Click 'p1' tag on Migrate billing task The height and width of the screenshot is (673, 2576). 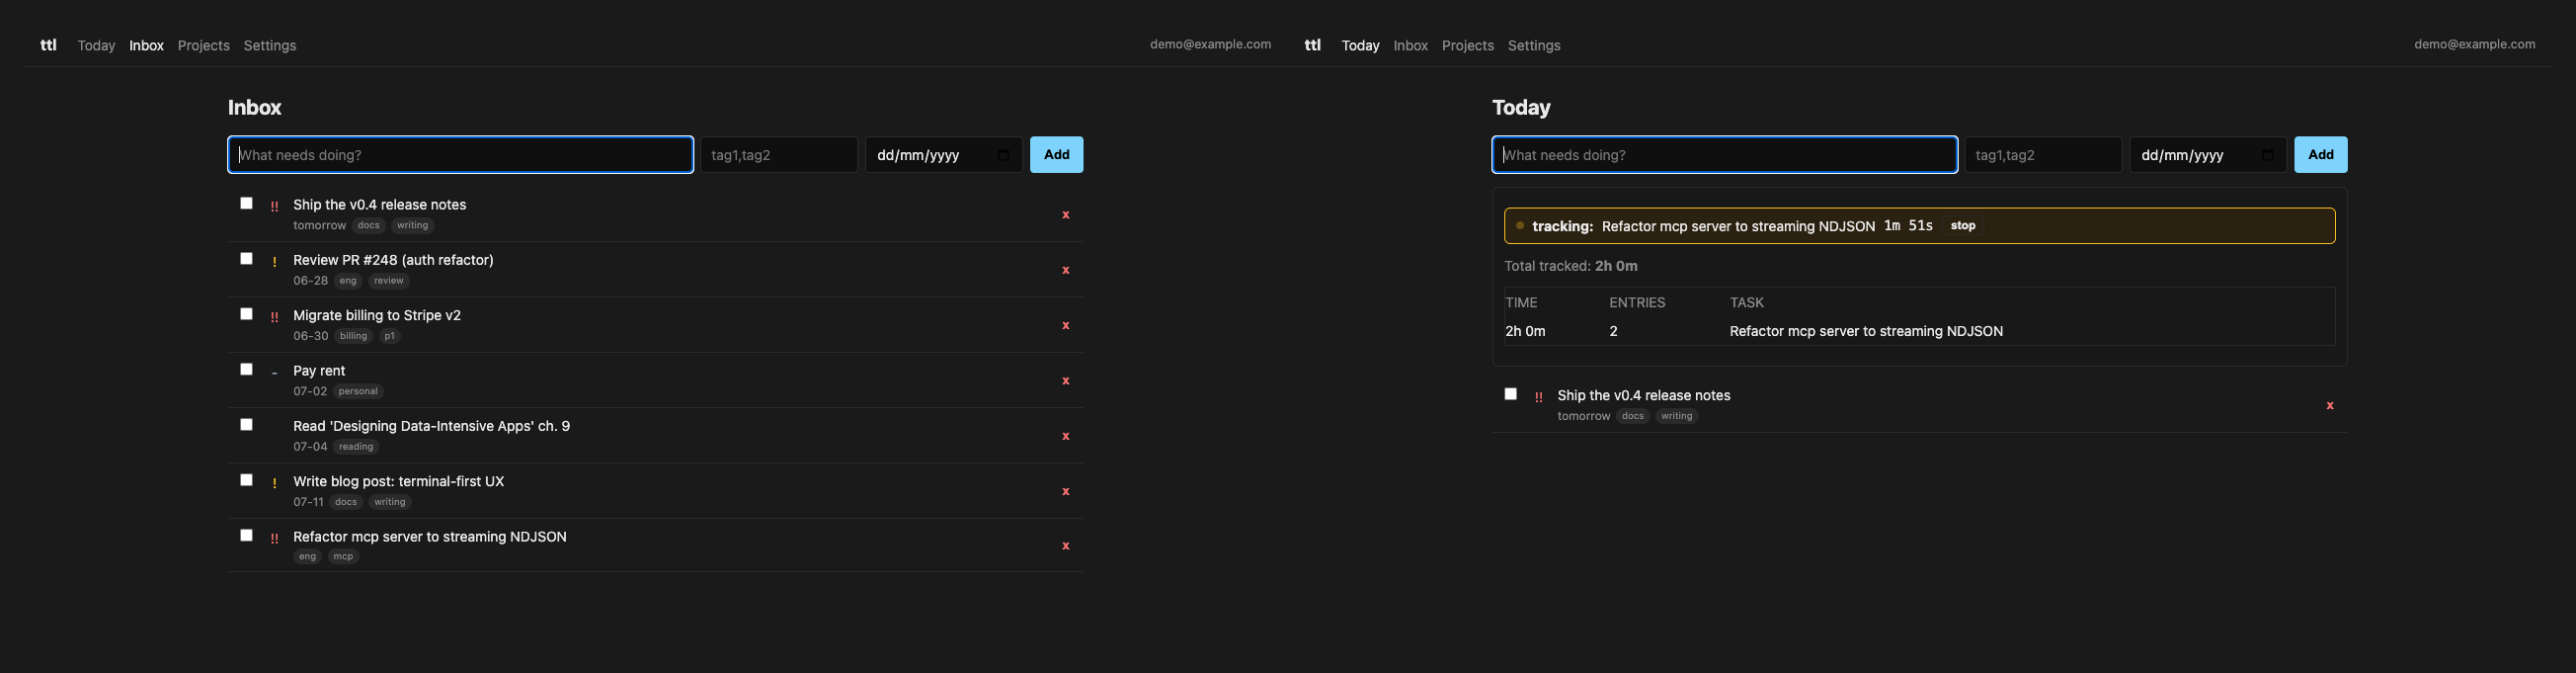coord(390,336)
